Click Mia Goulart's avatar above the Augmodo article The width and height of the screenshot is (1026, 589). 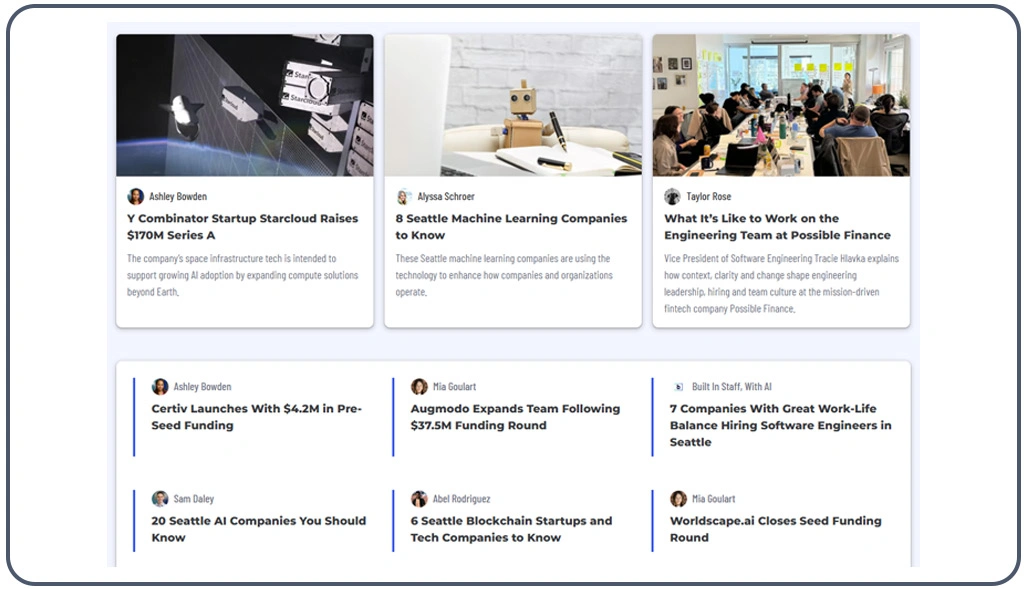[419, 387]
